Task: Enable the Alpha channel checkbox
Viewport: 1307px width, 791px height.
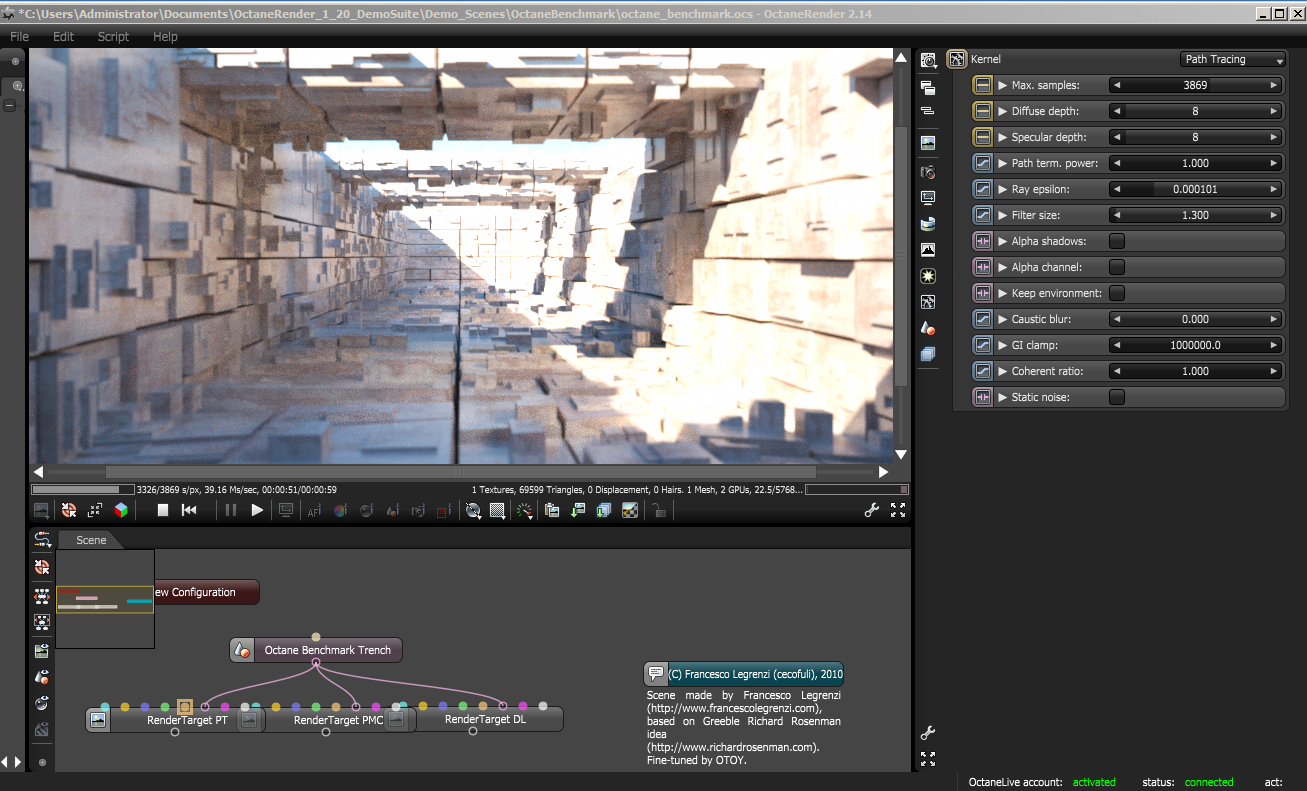Action: [x=1117, y=267]
